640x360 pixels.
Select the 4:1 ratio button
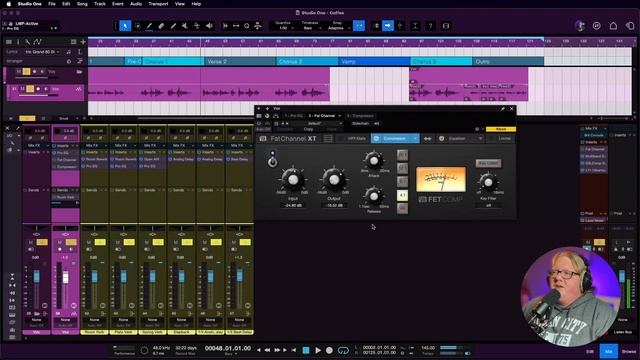[402, 195]
